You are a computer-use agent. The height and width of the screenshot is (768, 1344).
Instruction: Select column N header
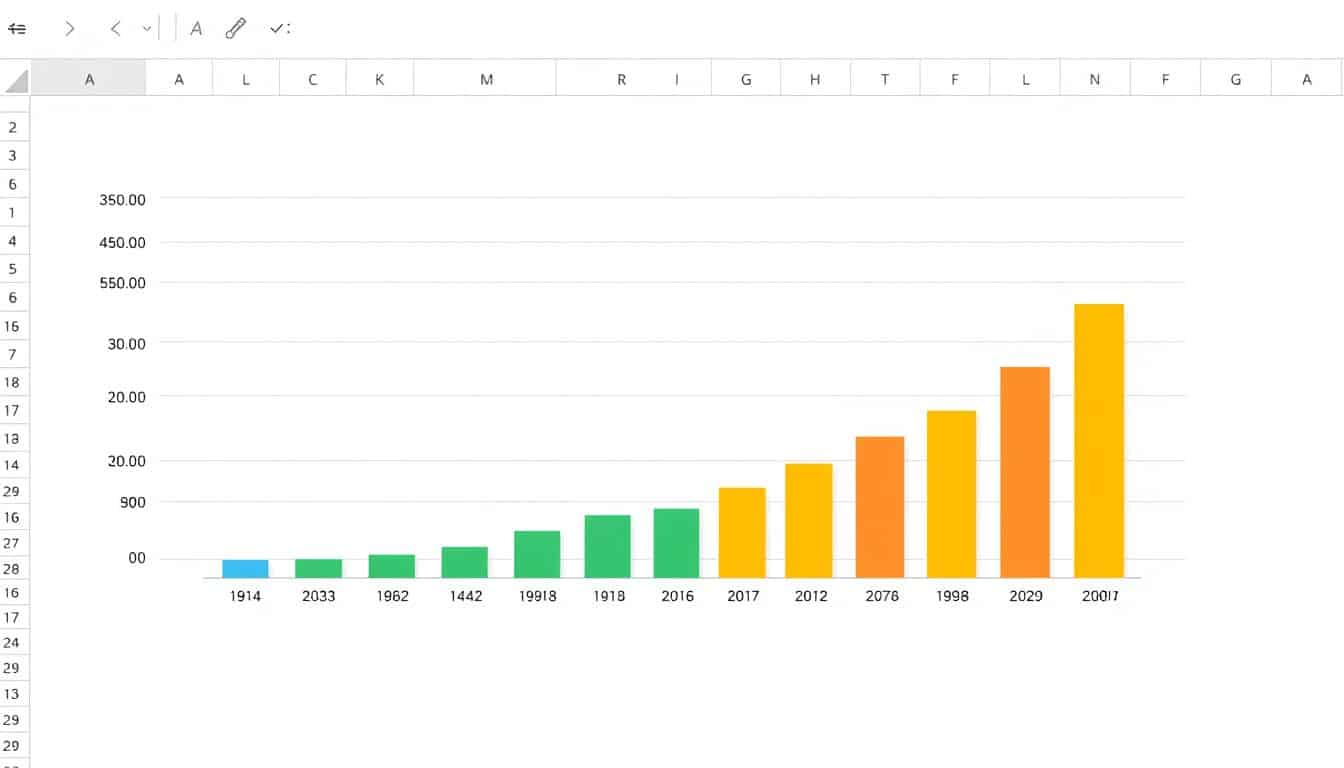(x=1095, y=79)
